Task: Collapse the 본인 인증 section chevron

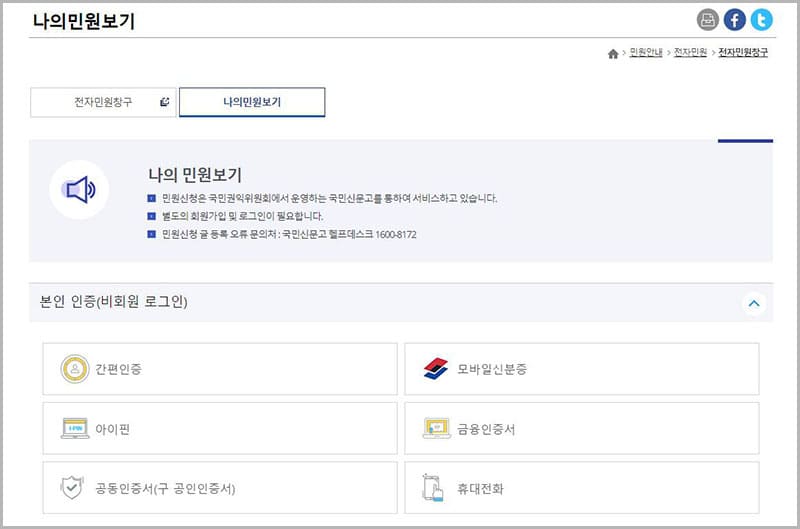Action: (x=754, y=302)
